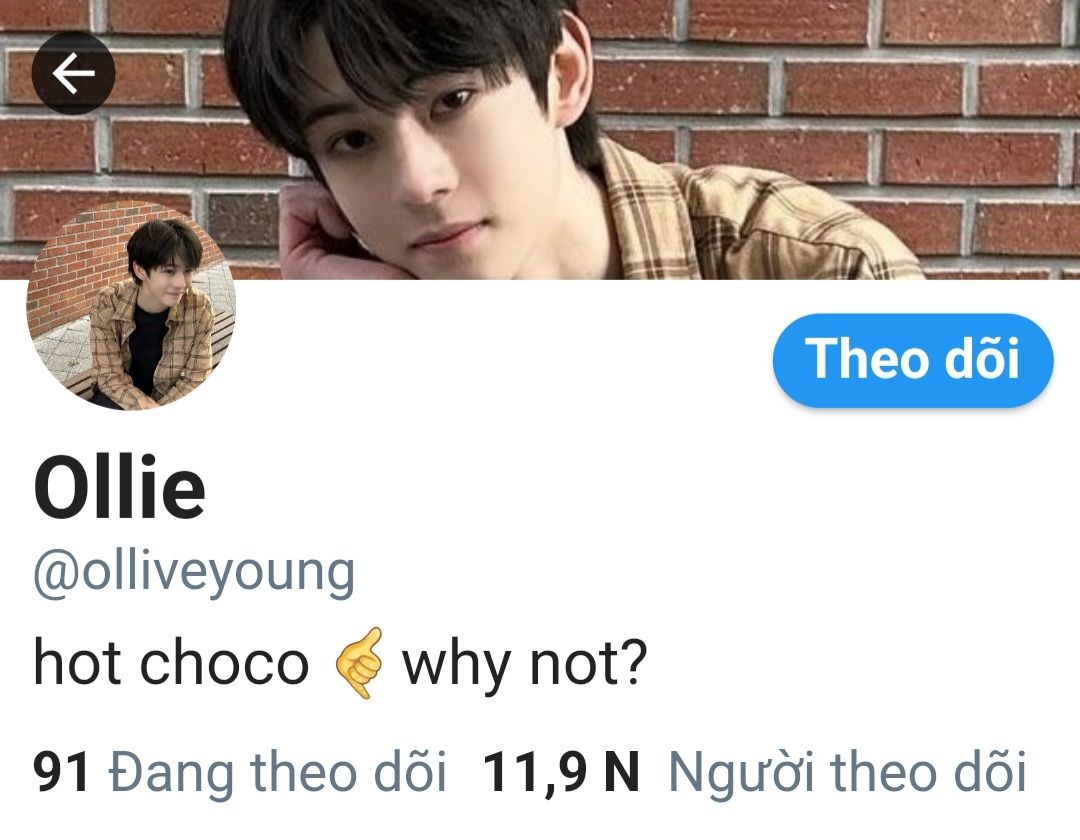Open the 11,9 N Người theo dõi list
1080x840 pixels.
(x=755, y=771)
